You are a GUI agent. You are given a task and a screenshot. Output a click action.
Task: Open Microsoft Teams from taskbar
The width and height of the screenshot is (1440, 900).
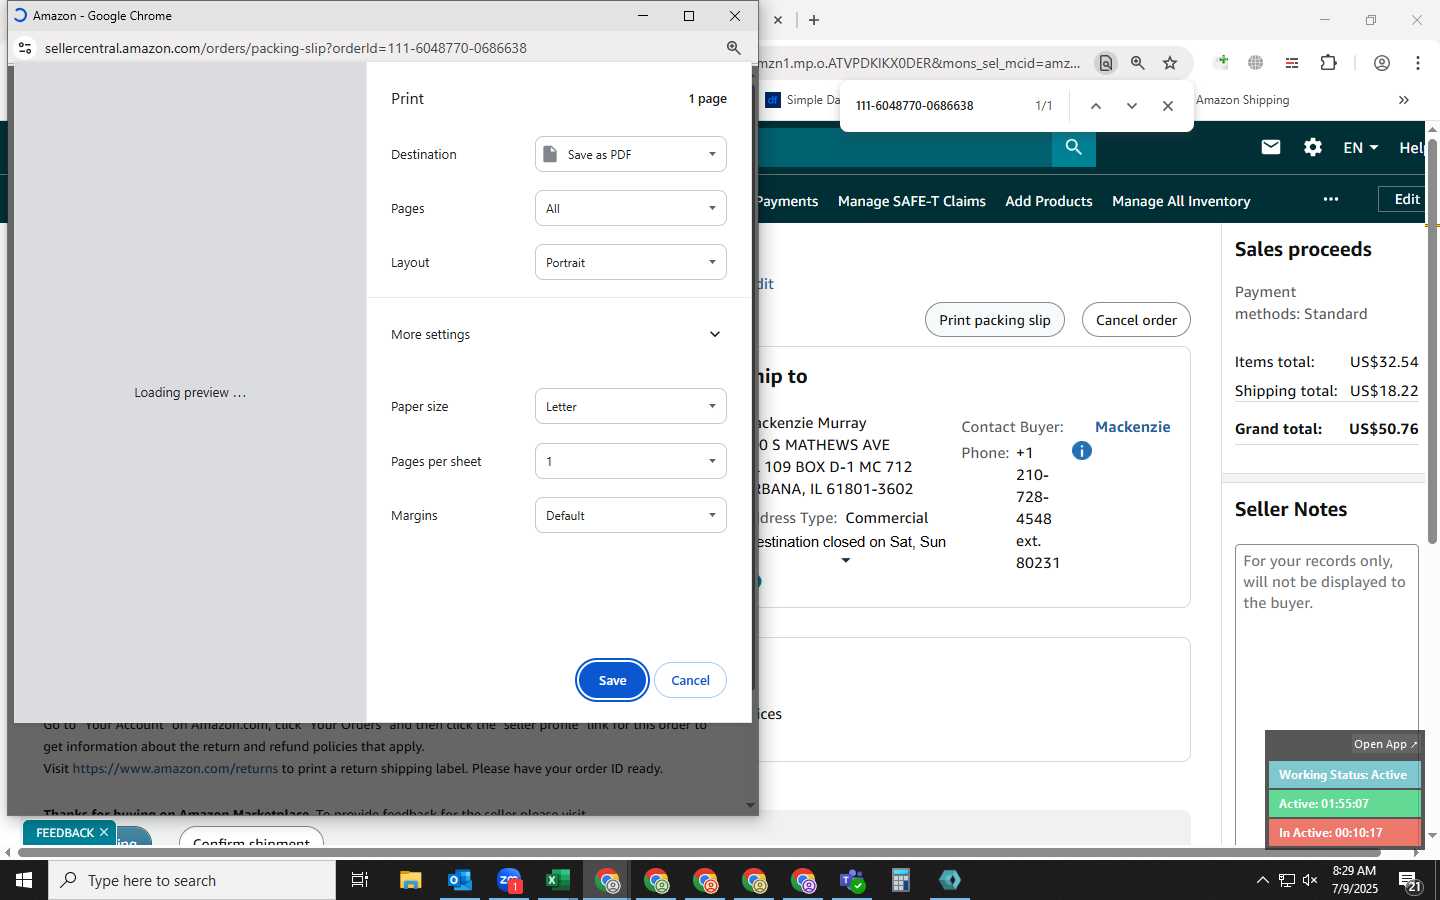pyautogui.click(x=852, y=880)
